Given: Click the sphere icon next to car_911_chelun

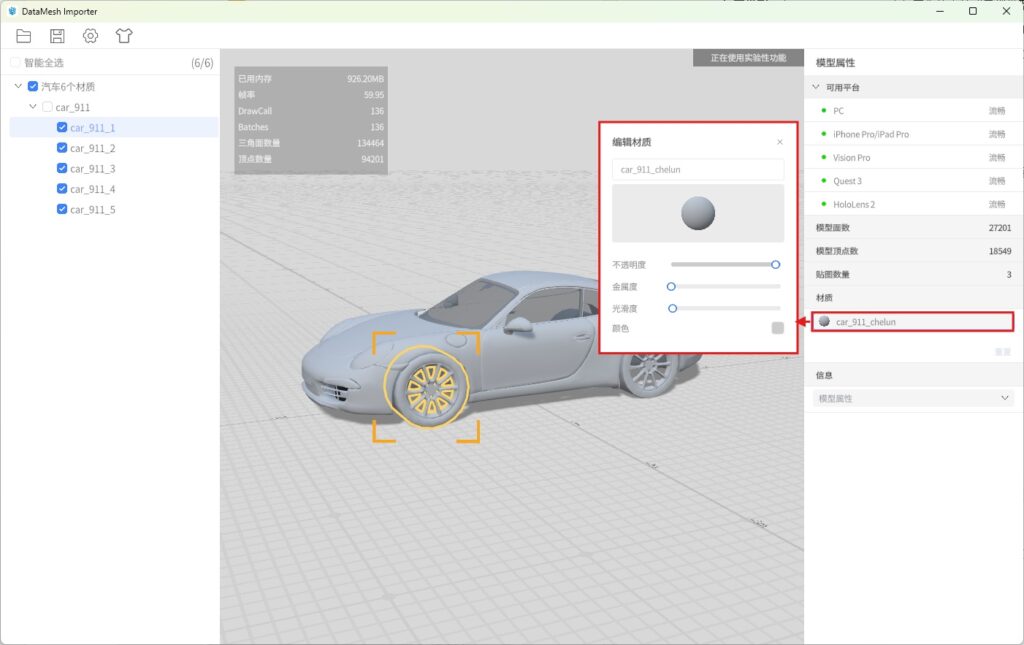Looking at the screenshot, I should pos(824,322).
